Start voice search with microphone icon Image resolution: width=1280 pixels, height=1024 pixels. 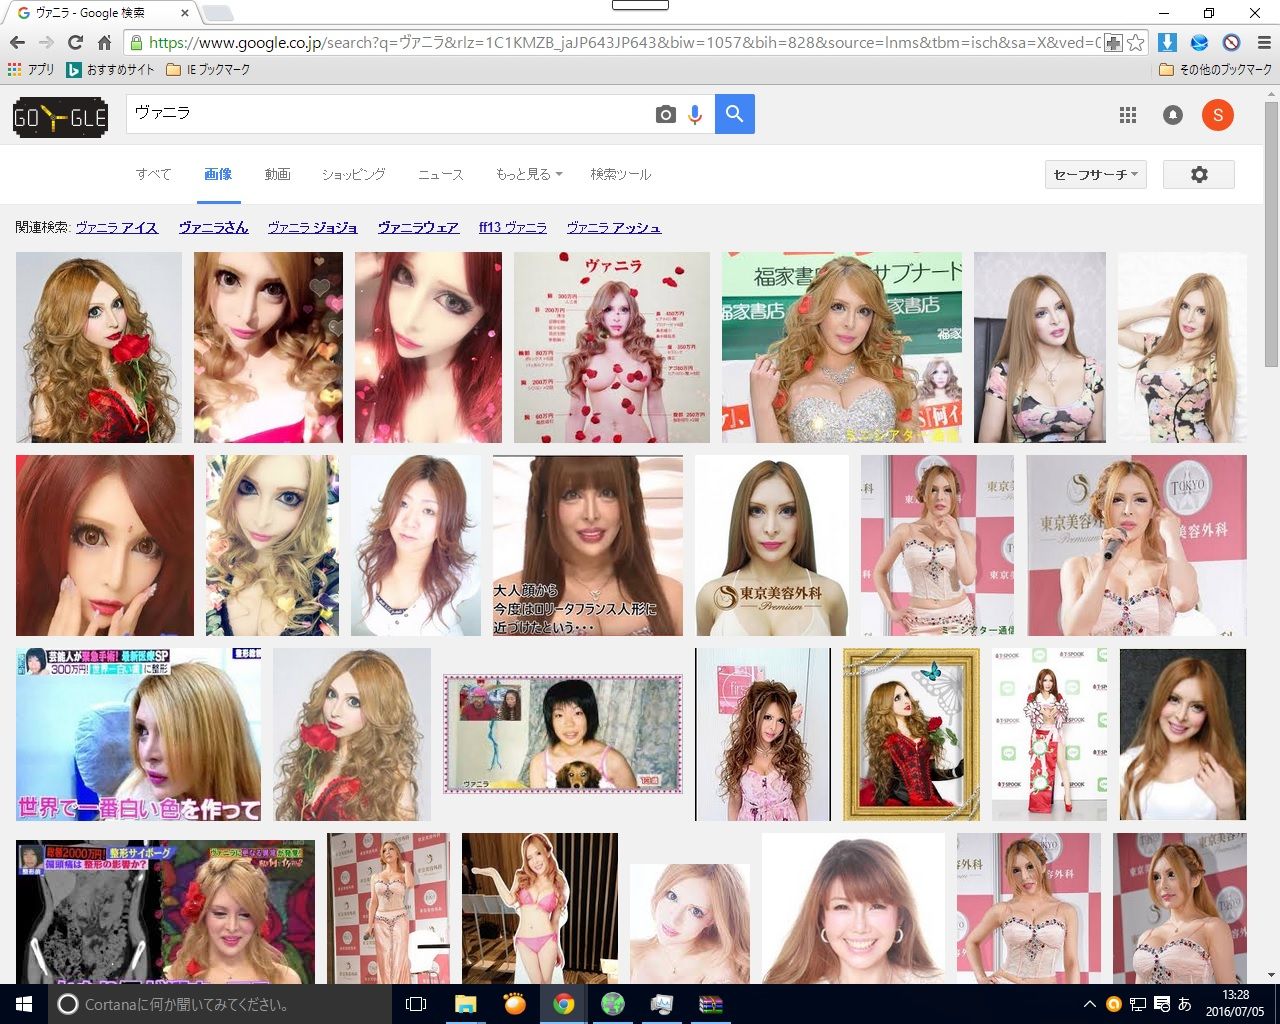(695, 115)
